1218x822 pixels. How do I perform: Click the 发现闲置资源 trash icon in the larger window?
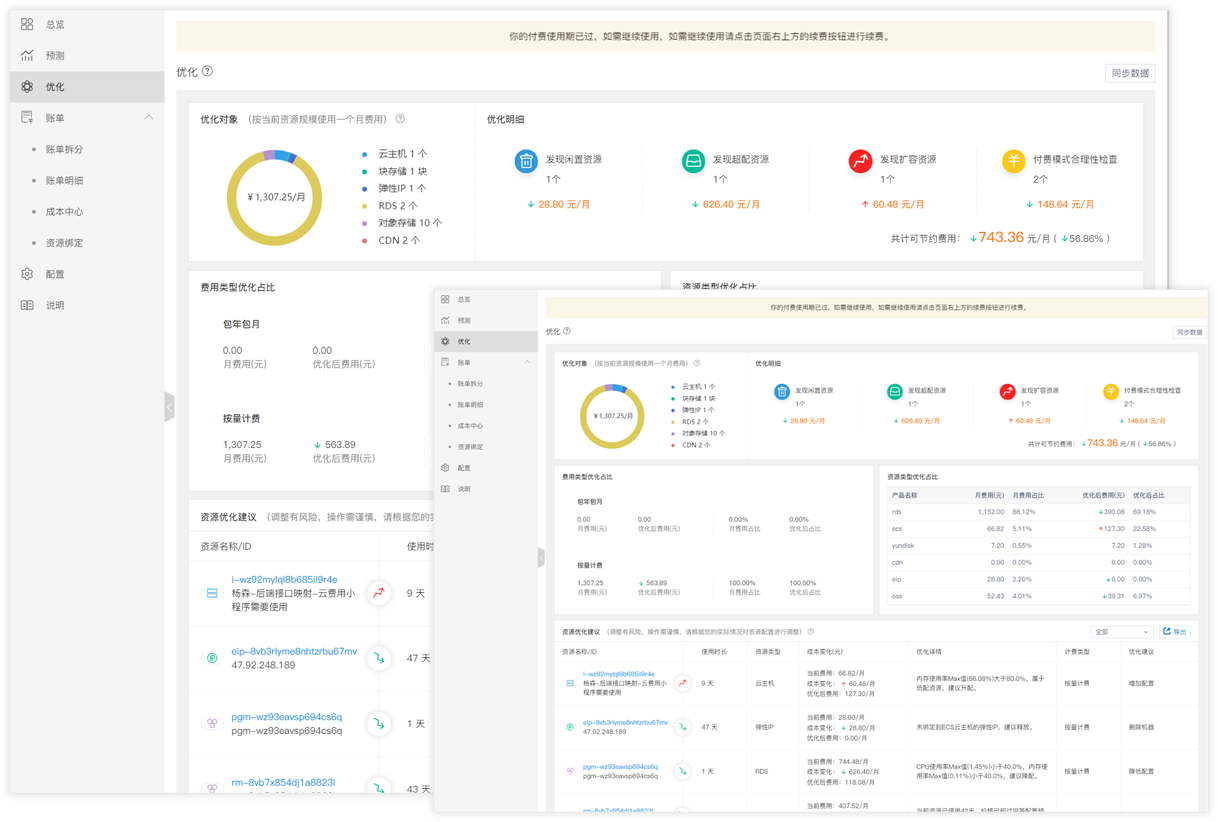[x=526, y=160]
